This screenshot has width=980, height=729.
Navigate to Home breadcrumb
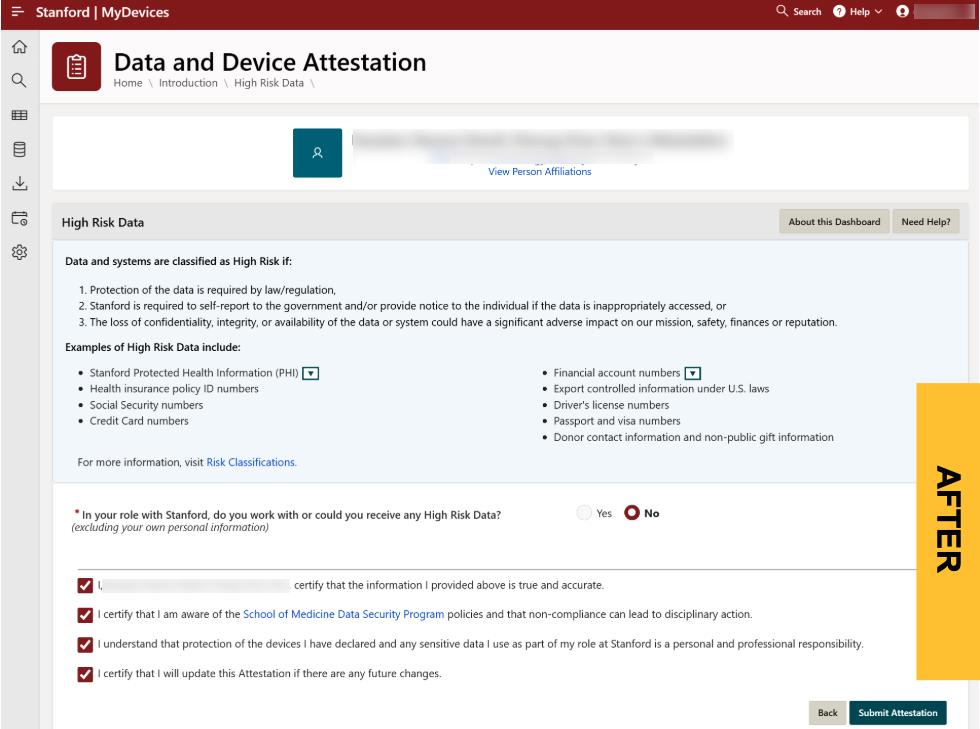[x=128, y=83]
